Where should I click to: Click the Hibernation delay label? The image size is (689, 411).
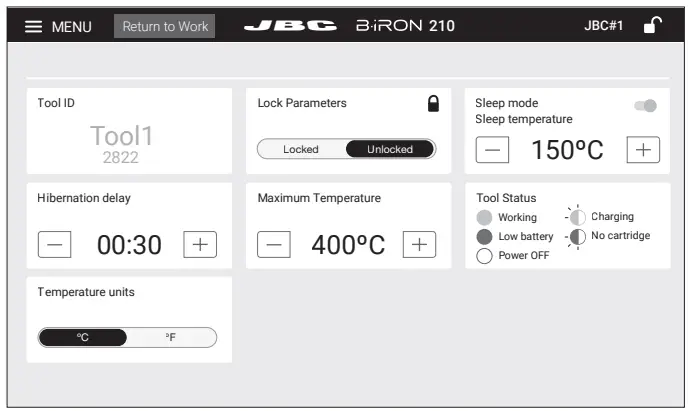84,198
